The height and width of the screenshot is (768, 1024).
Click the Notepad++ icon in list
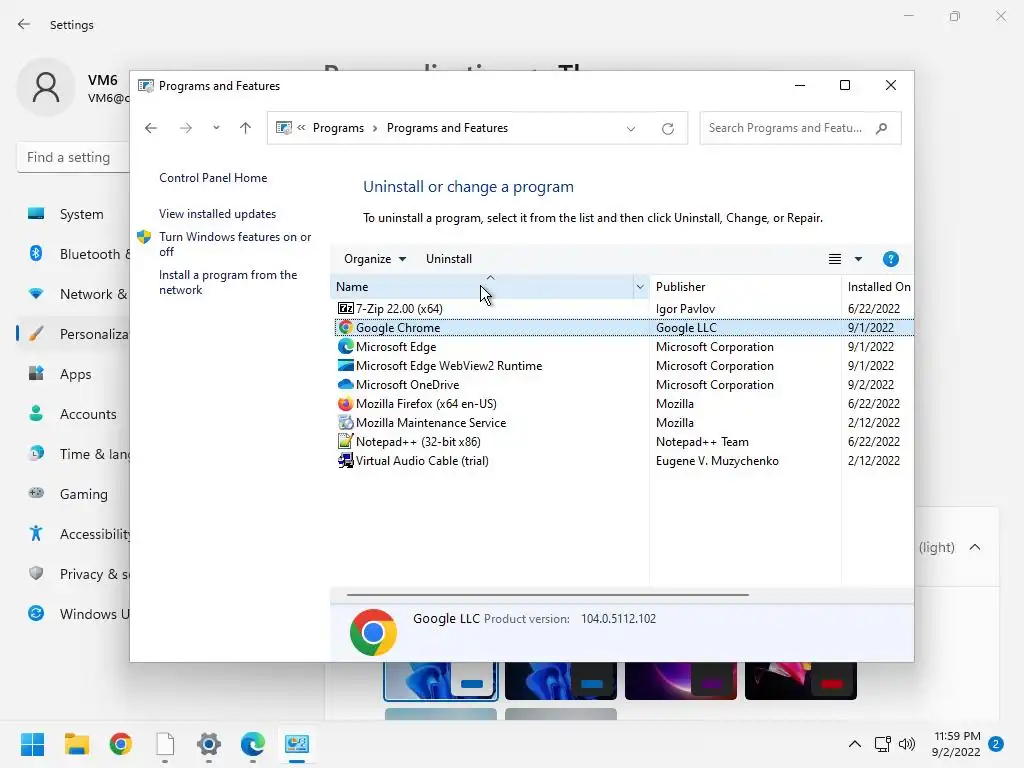(345, 441)
